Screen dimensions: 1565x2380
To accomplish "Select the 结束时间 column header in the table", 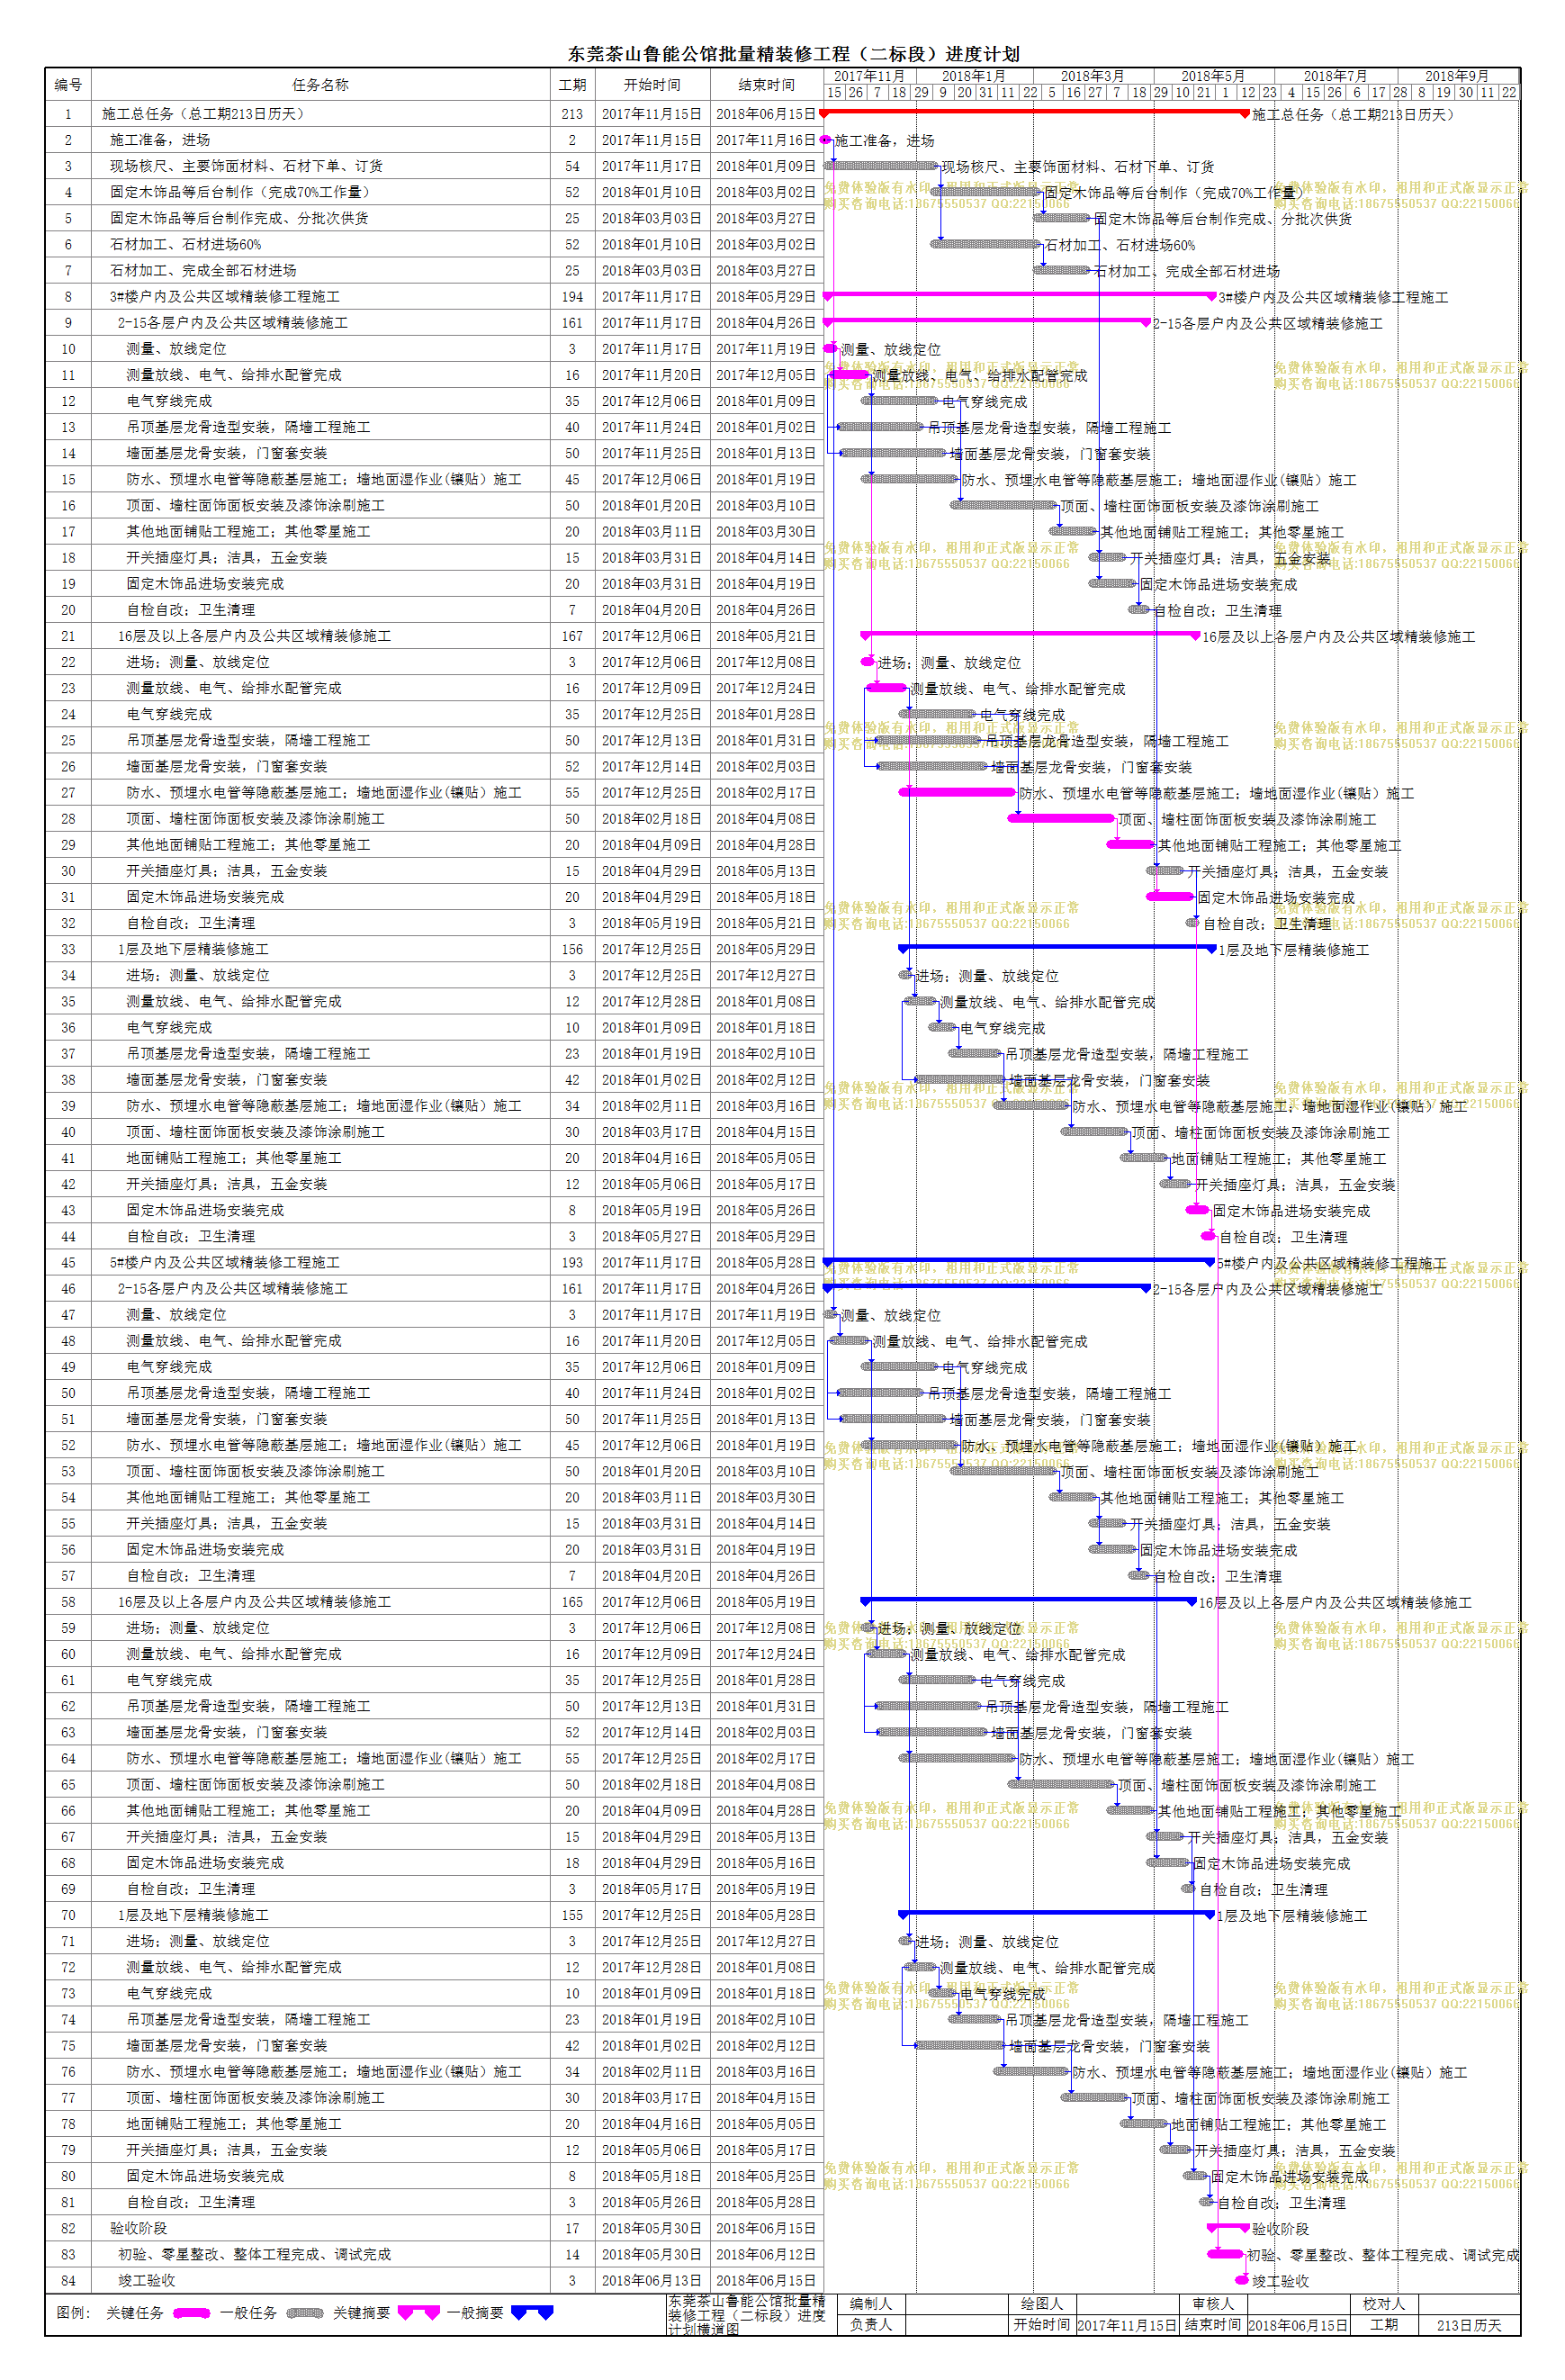I will (x=767, y=85).
